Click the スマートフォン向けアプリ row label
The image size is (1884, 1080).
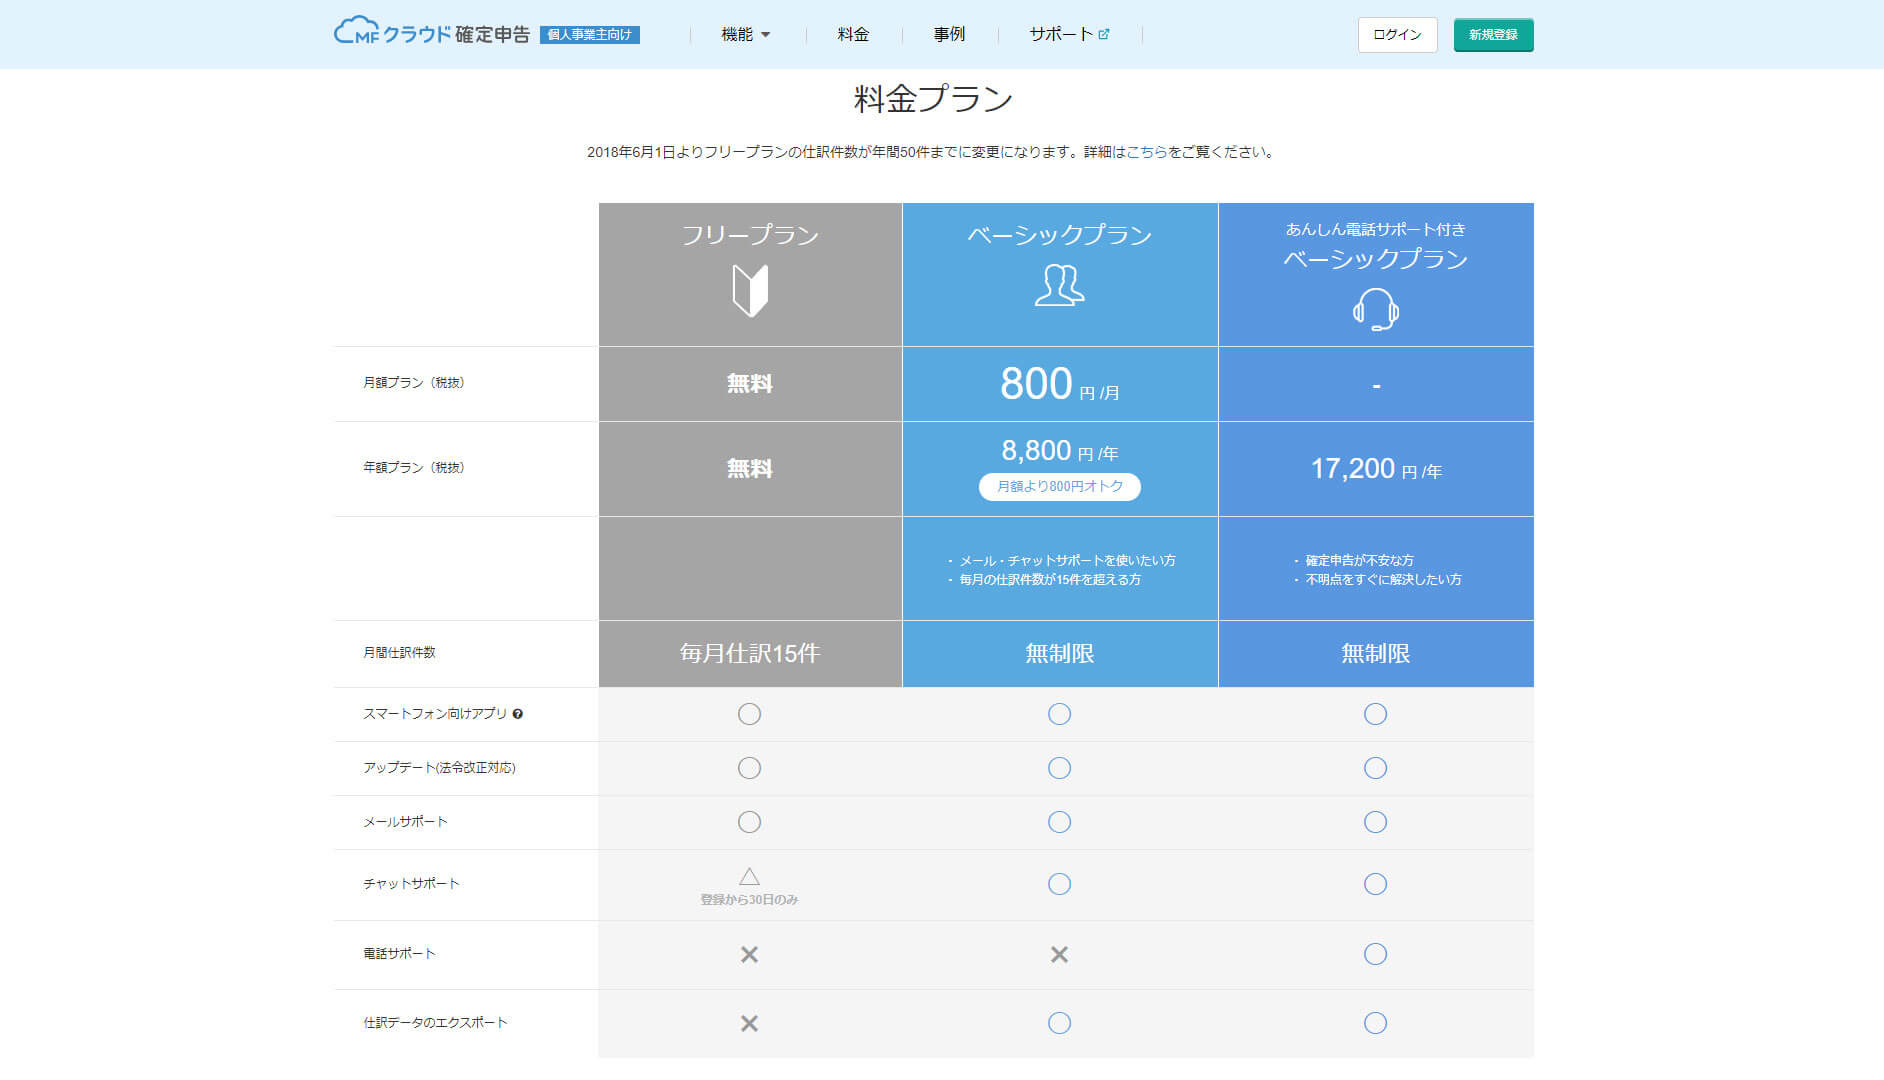point(435,714)
